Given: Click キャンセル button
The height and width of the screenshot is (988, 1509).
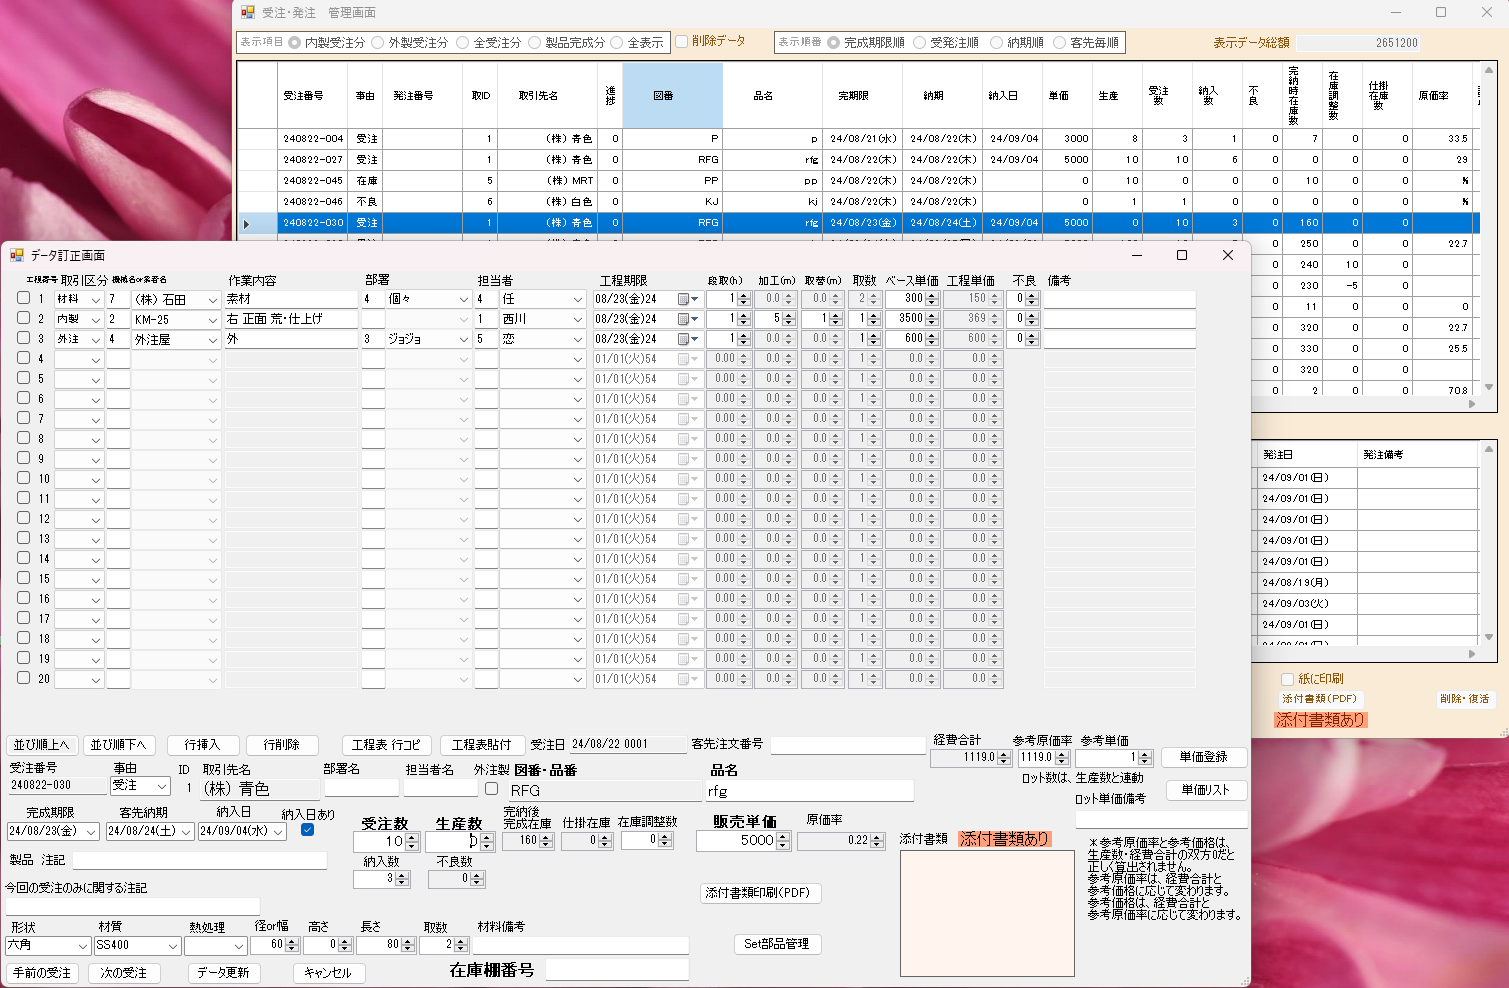Looking at the screenshot, I should (328, 973).
